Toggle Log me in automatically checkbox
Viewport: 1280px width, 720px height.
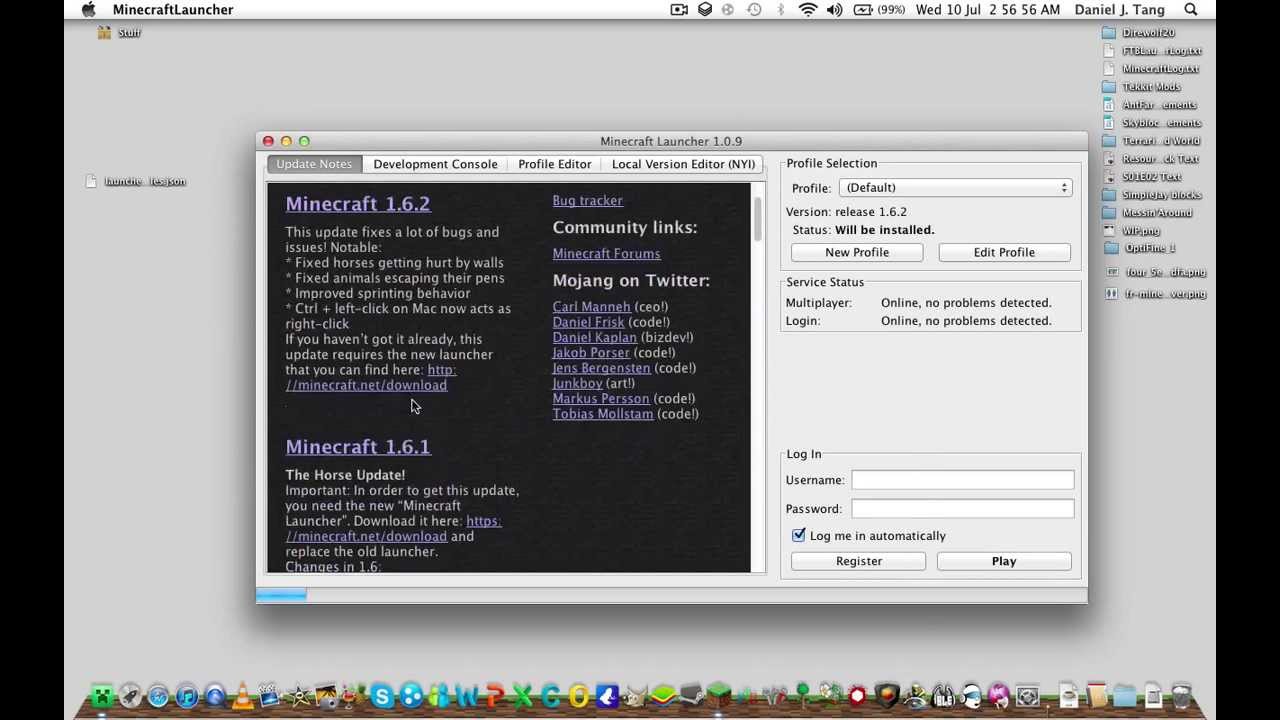pos(798,536)
